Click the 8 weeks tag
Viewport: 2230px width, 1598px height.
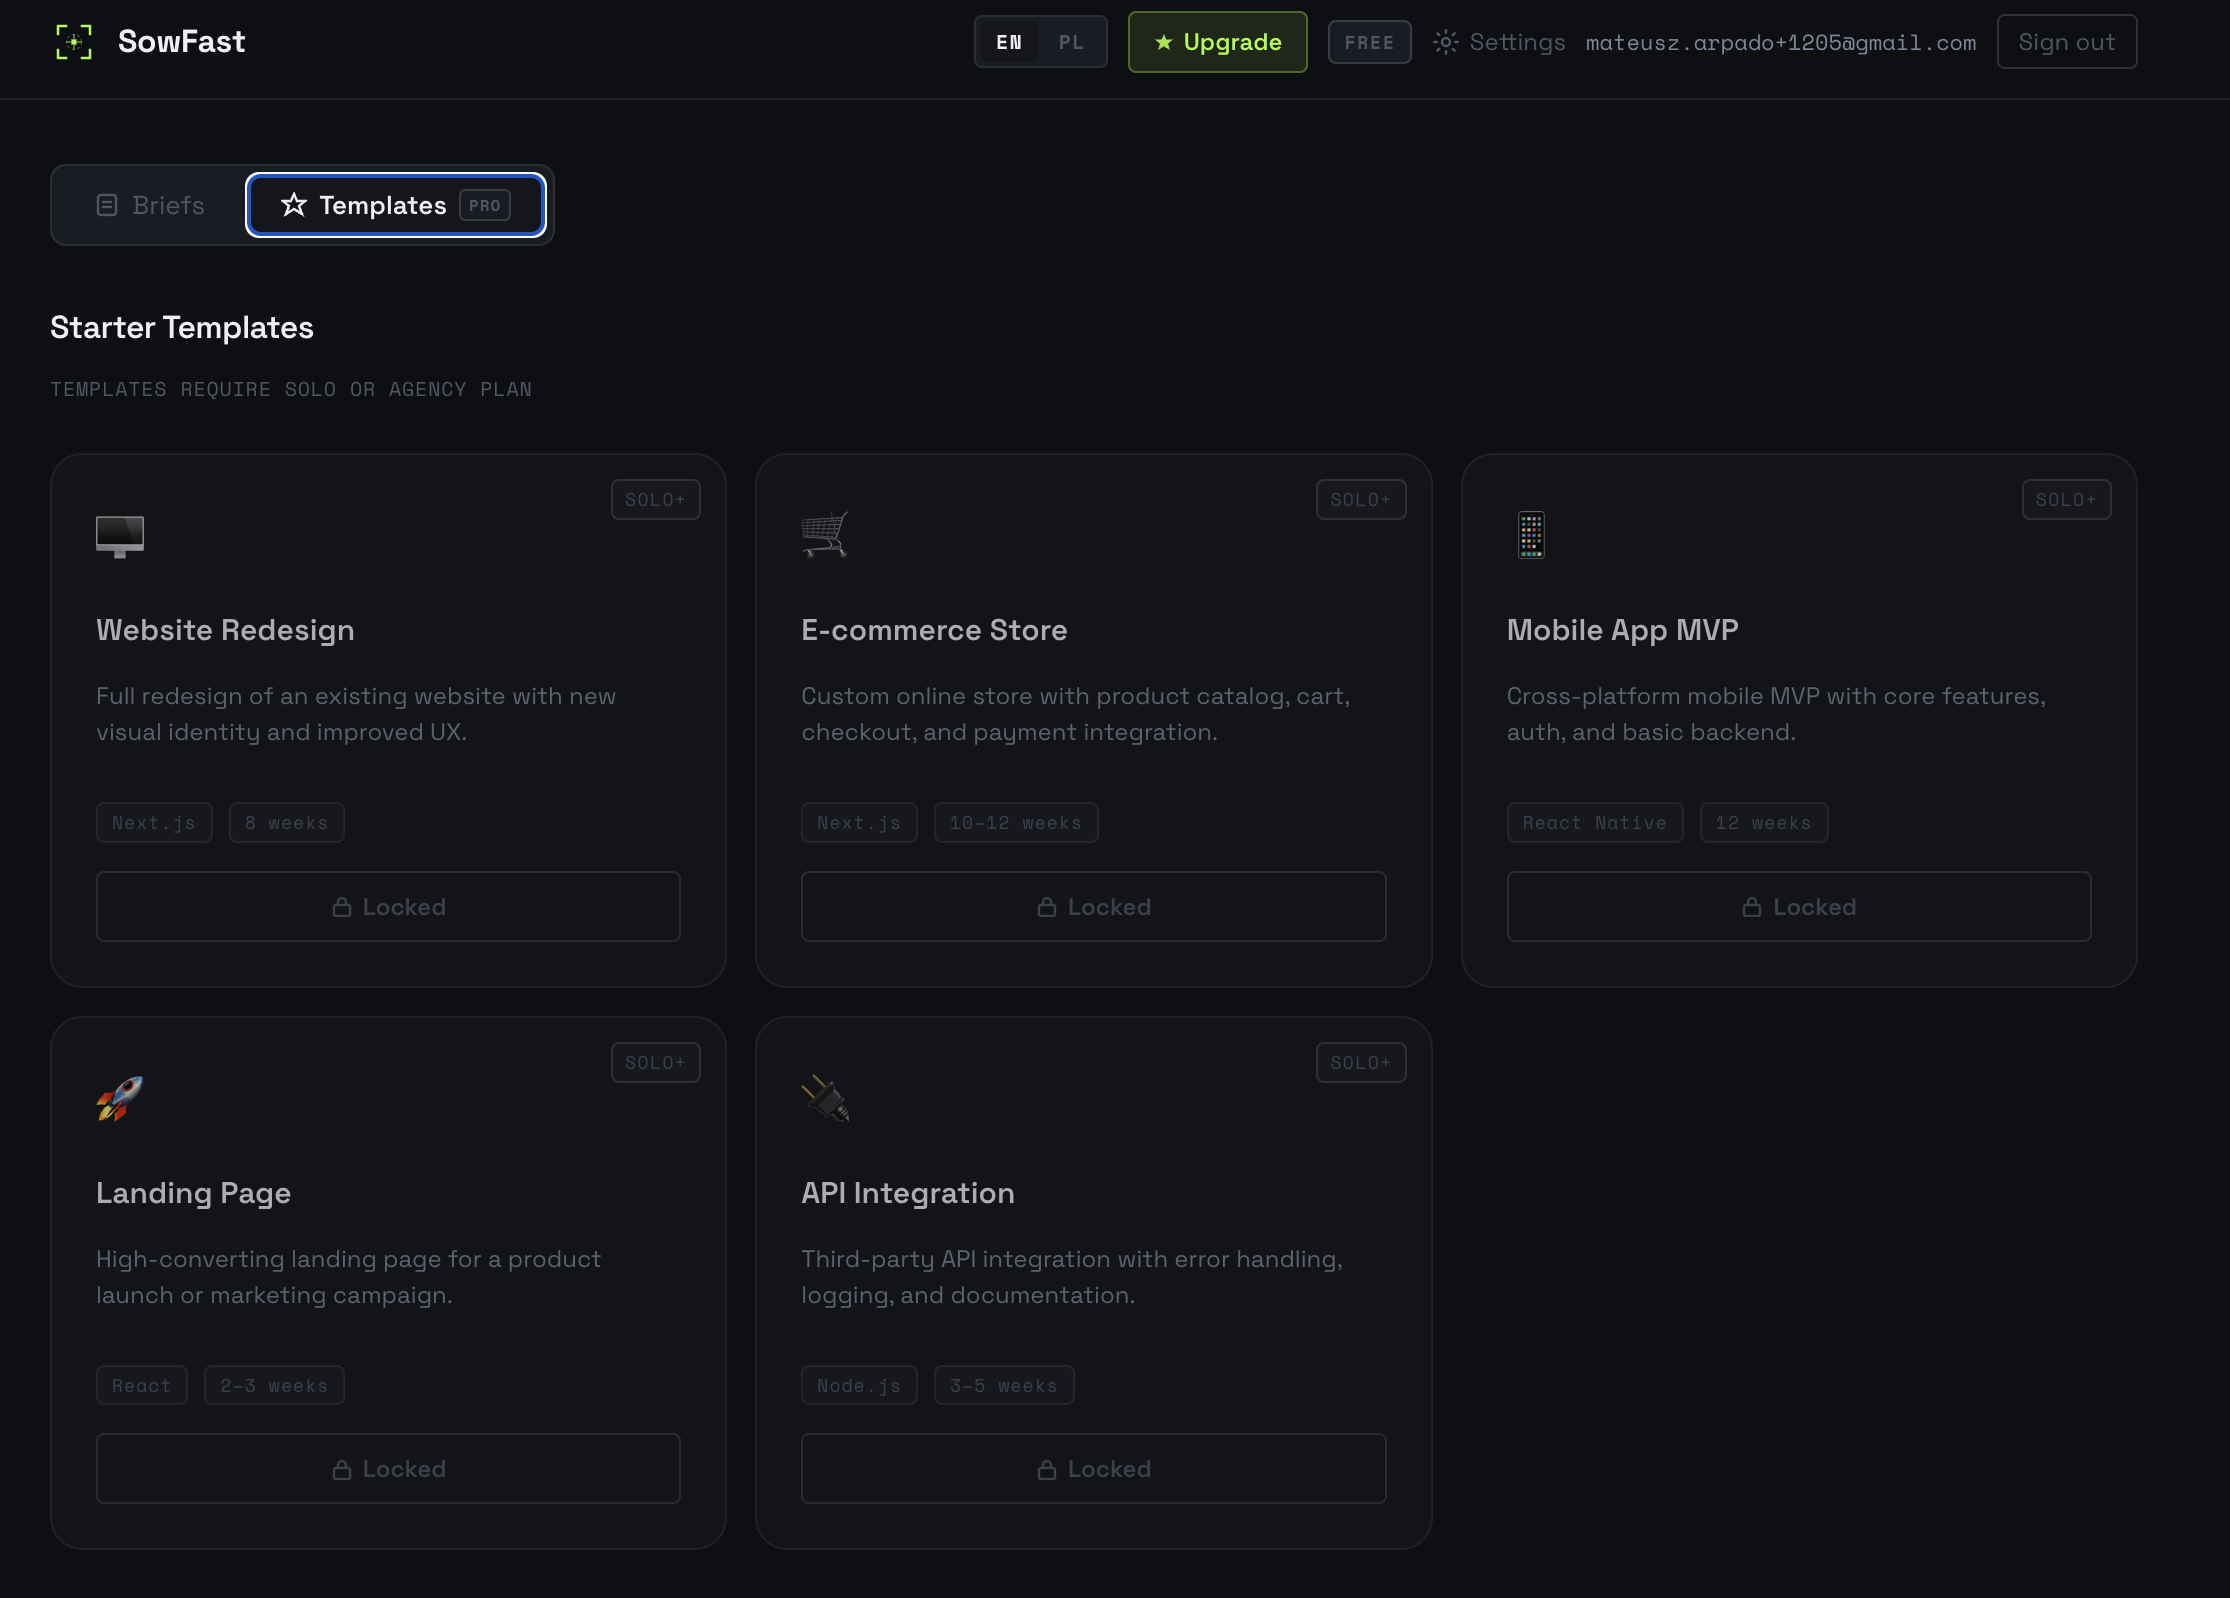click(x=287, y=822)
